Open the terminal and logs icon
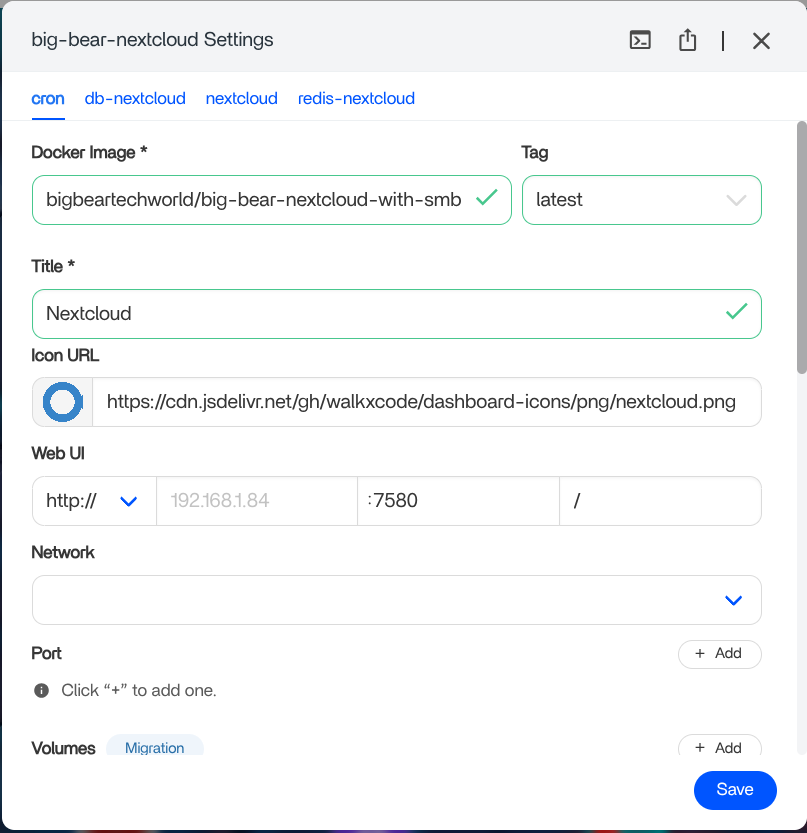The height and width of the screenshot is (833, 807). (x=640, y=40)
